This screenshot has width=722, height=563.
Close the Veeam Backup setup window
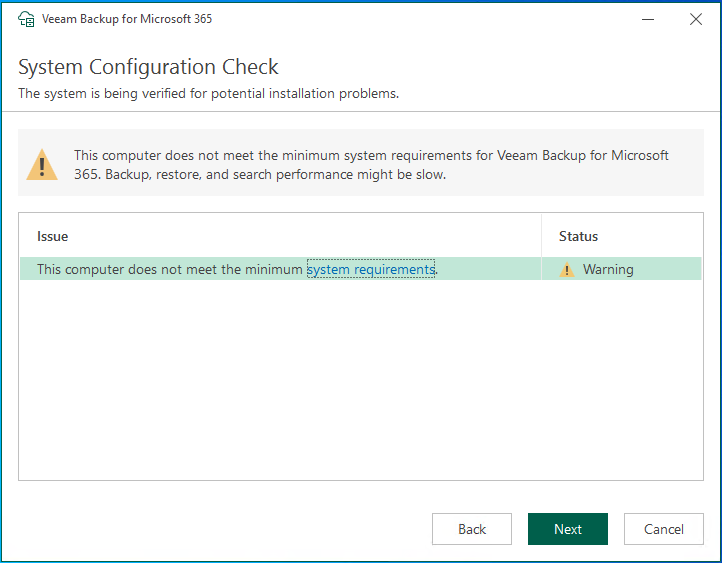point(696,19)
